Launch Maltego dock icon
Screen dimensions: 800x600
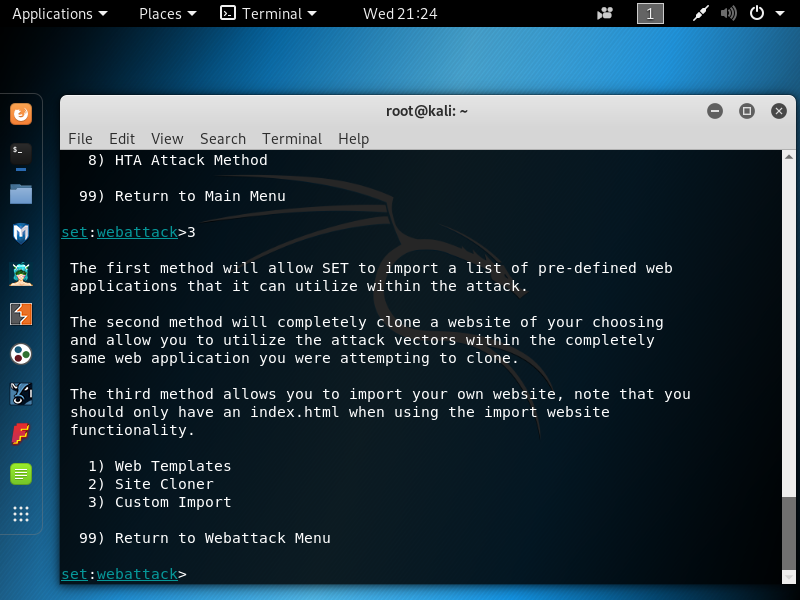pyautogui.click(x=21, y=394)
